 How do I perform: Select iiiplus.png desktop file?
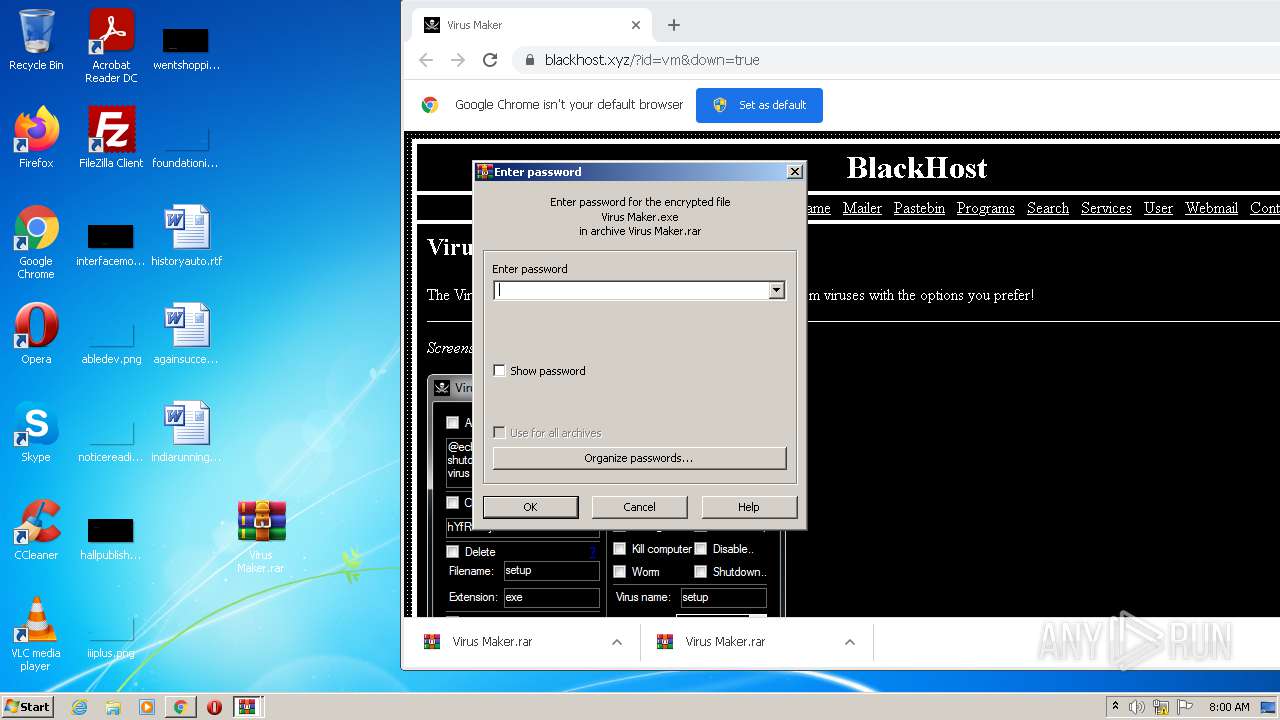[111, 636]
